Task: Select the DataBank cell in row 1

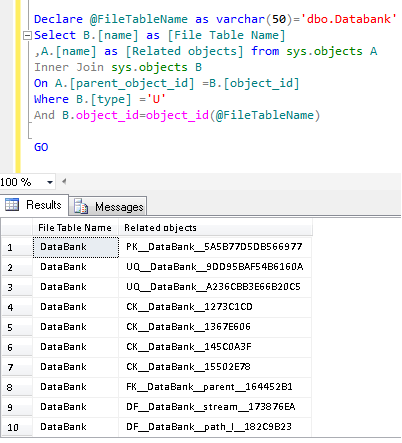Action: coord(76,247)
